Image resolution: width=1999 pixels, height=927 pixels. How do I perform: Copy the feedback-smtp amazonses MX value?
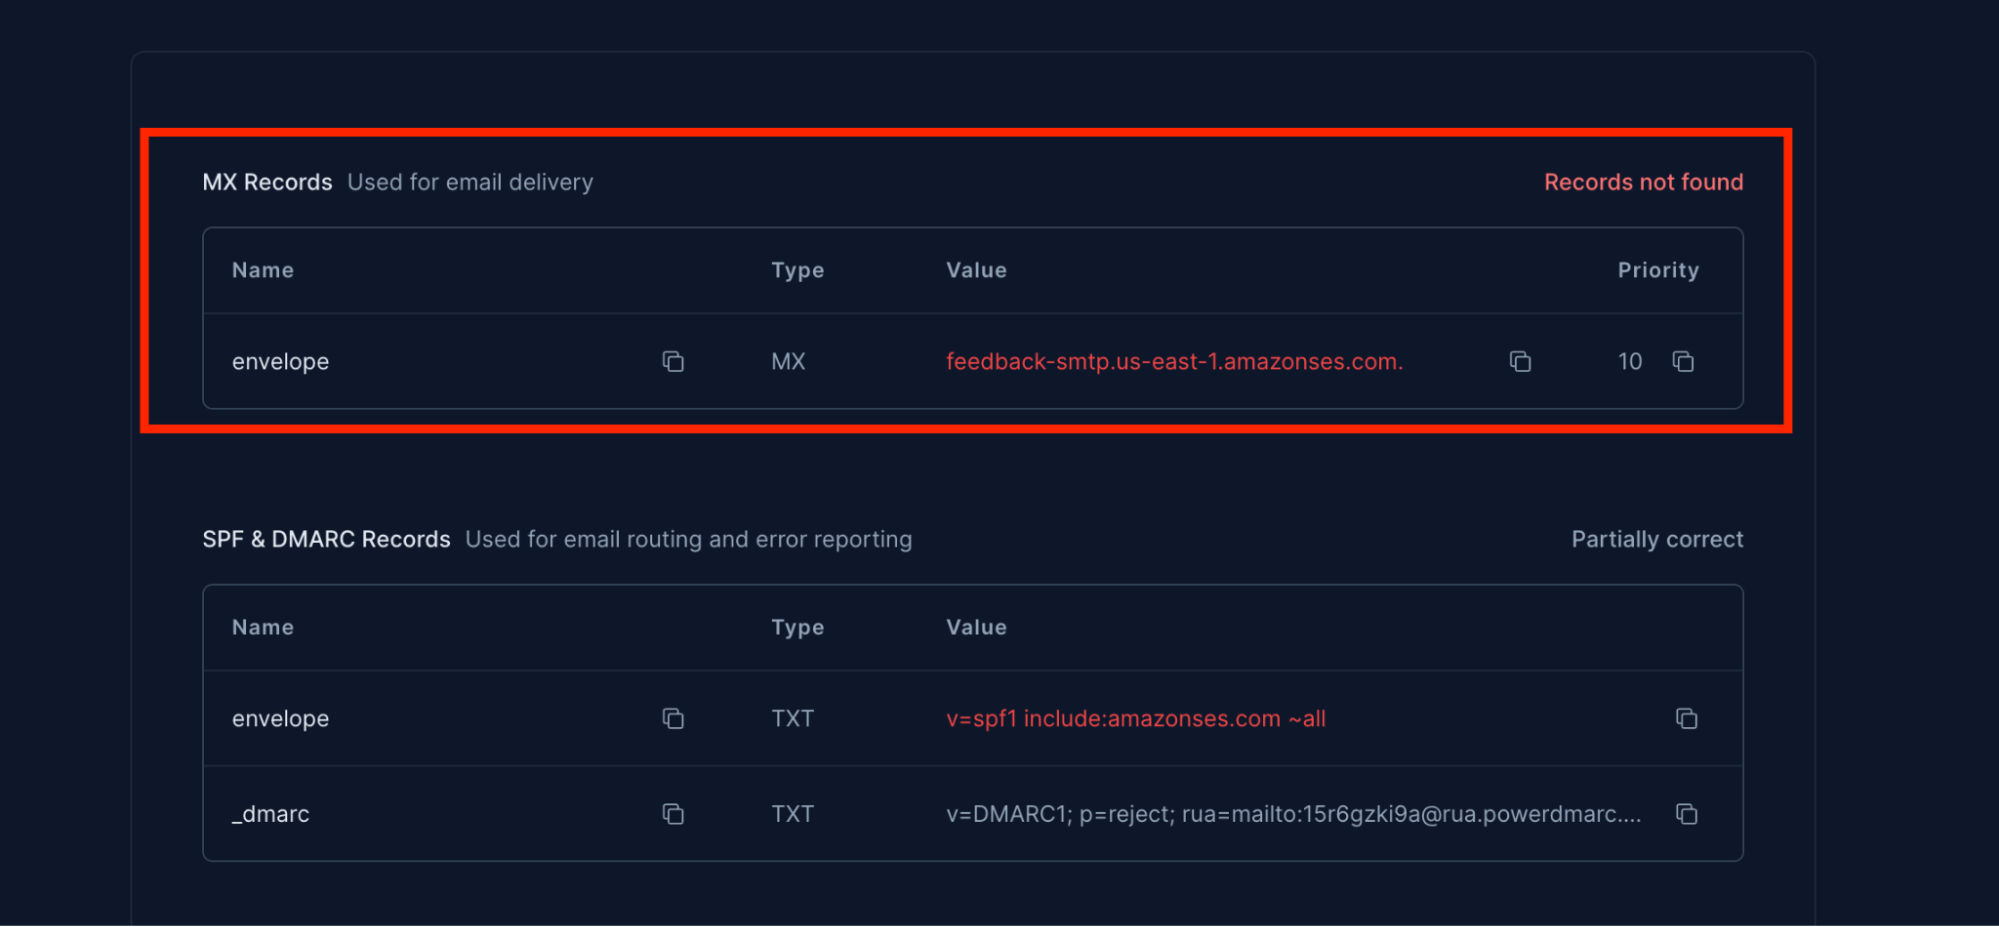pyautogui.click(x=1520, y=361)
